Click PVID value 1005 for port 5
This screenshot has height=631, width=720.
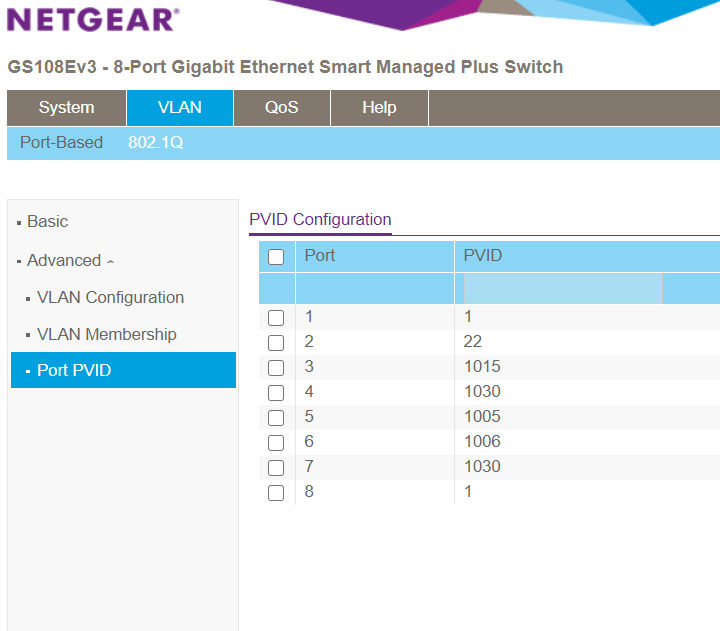click(x=482, y=417)
